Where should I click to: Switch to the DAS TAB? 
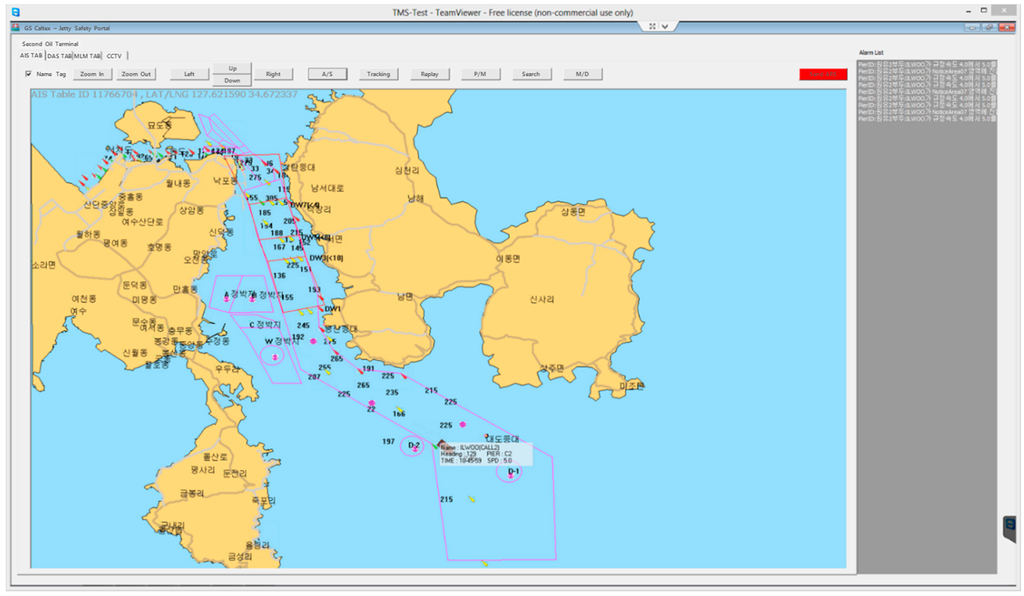pos(59,56)
